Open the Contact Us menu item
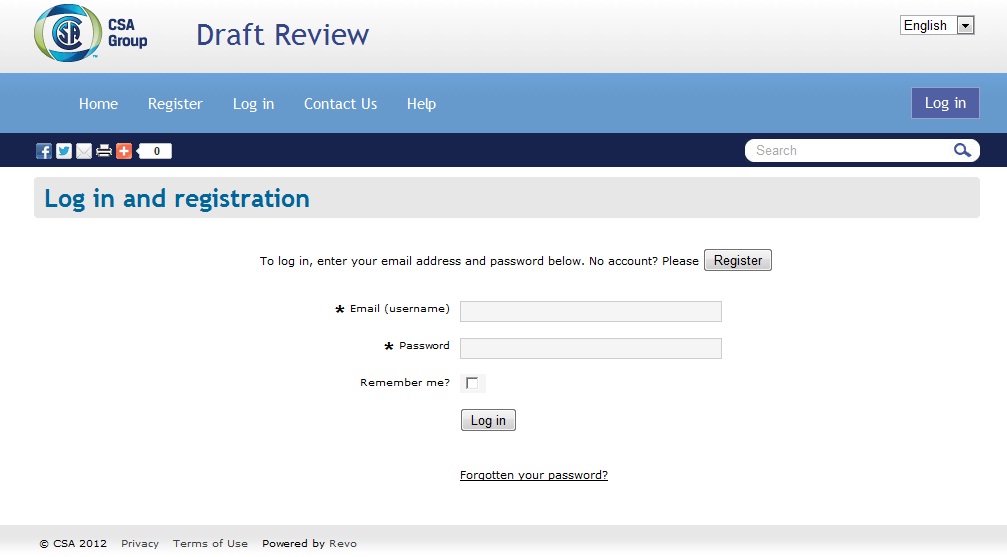Image resolution: width=1007 pixels, height=557 pixels. coord(340,103)
